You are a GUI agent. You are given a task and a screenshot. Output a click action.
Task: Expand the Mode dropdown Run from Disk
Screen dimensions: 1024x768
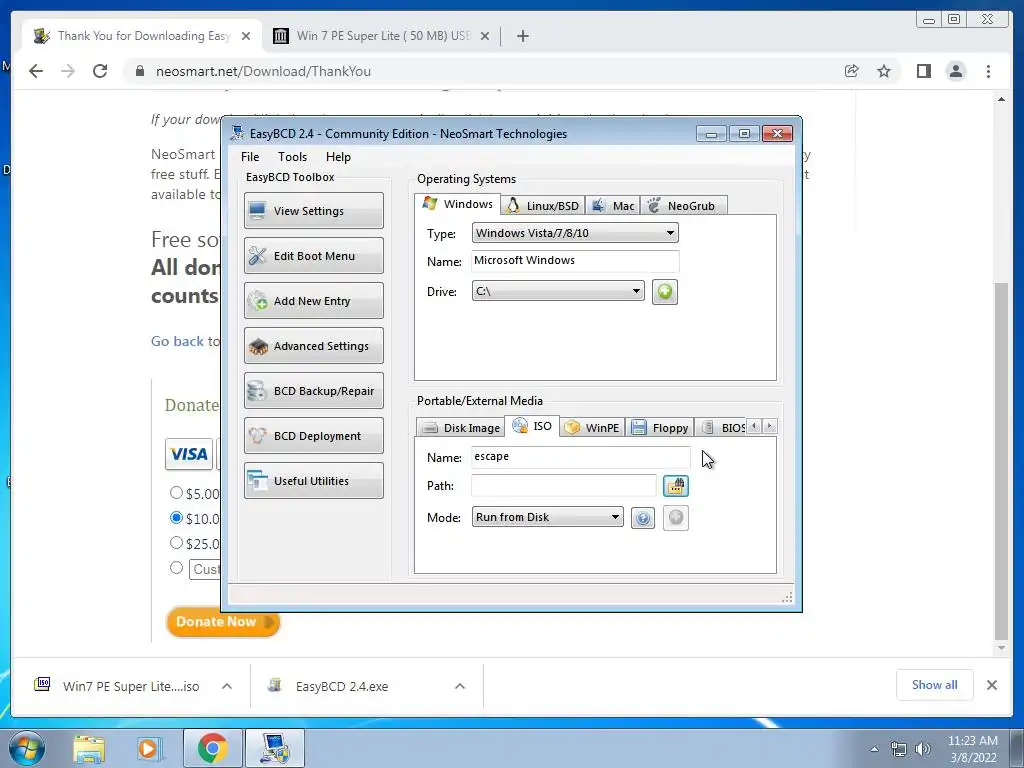548,517
